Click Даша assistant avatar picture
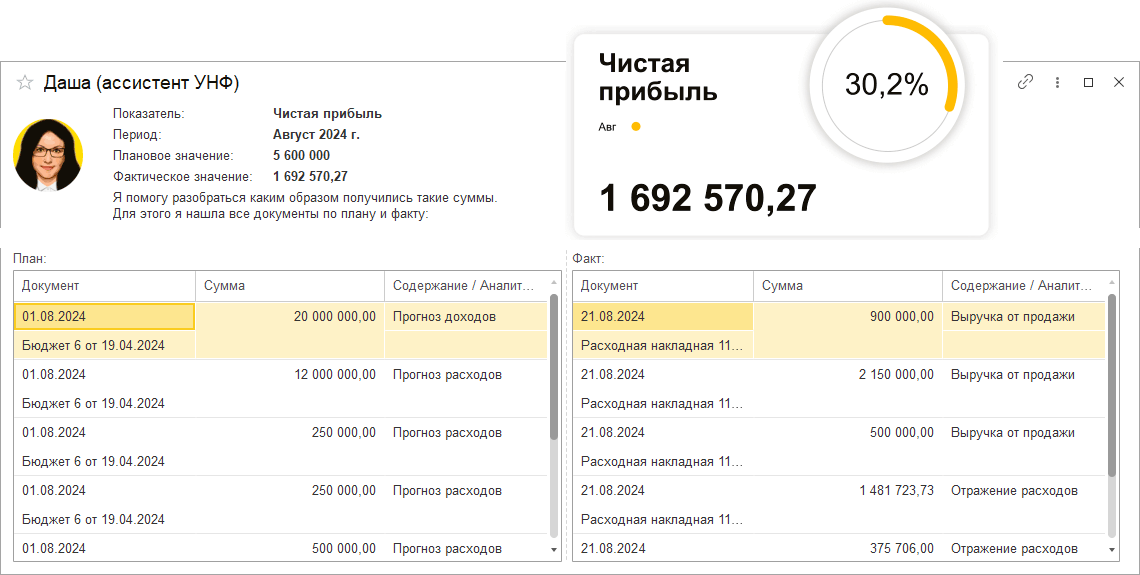This screenshot has width=1140, height=575. (48, 155)
